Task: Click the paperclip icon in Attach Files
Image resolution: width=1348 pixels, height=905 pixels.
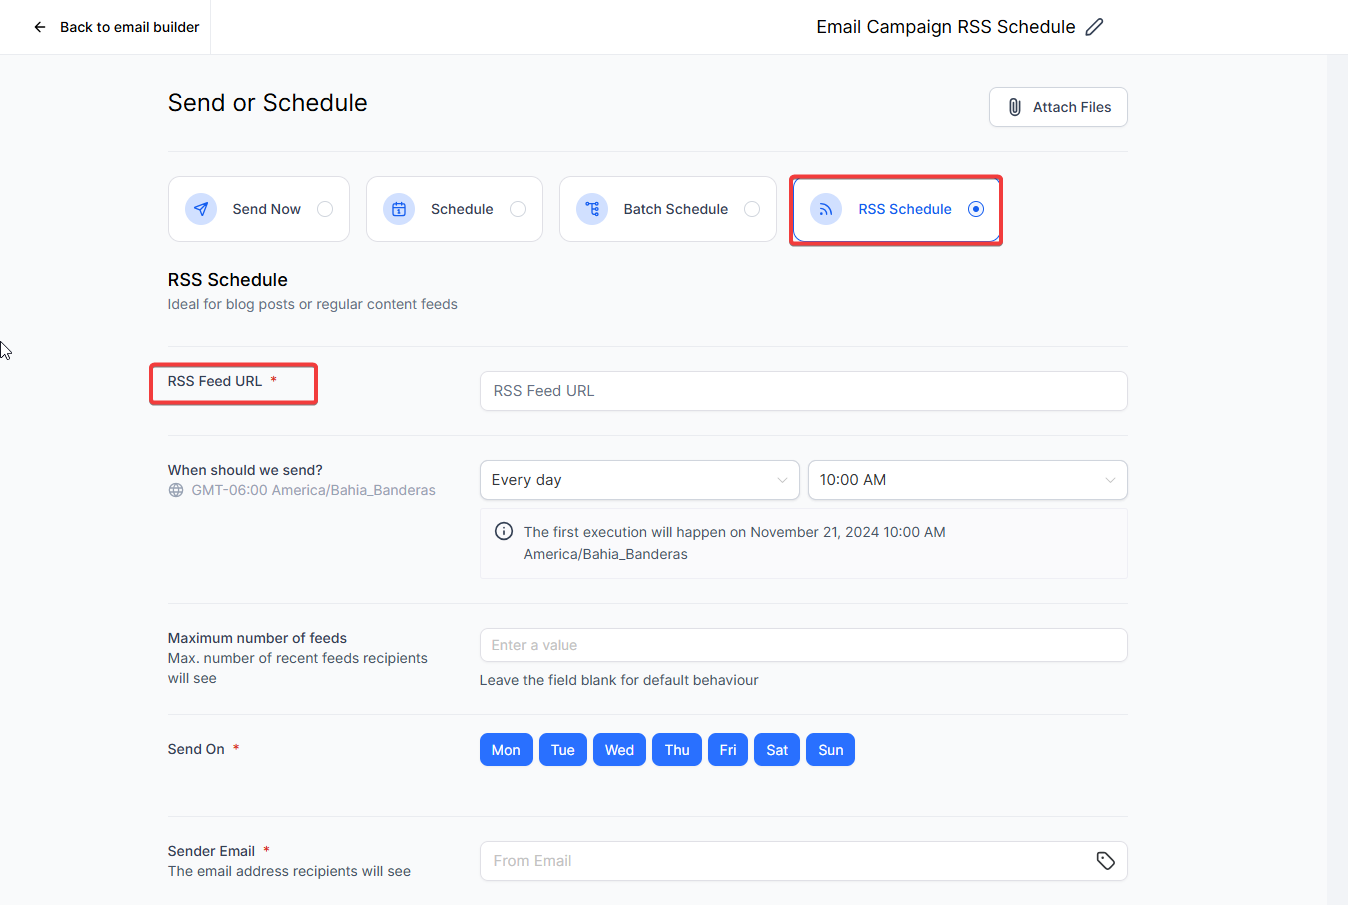Action: (1014, 107)
